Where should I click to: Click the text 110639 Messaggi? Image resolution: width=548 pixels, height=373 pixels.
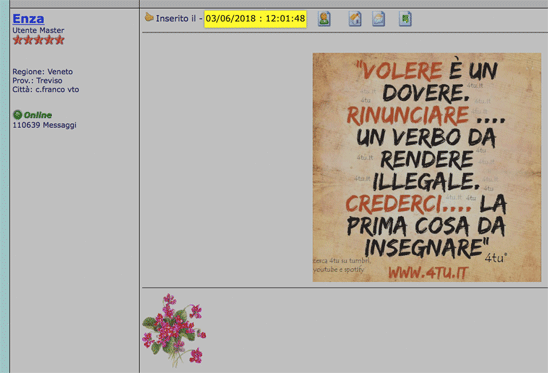(44, 125)
